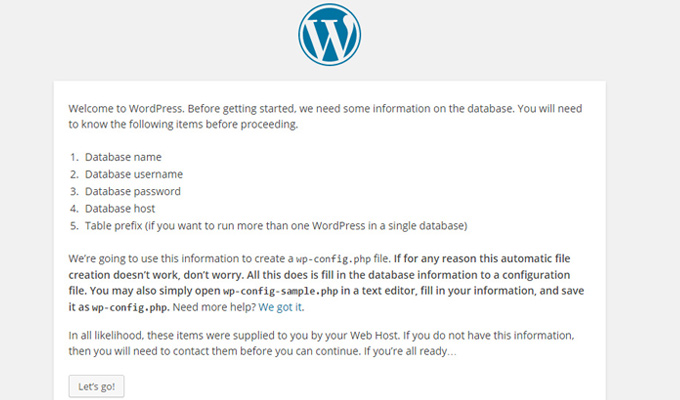The height and width of the screenshot is (400, 680).
Task: Click the "In all likelihood" paragraph
Action: [x=321, y=343]
